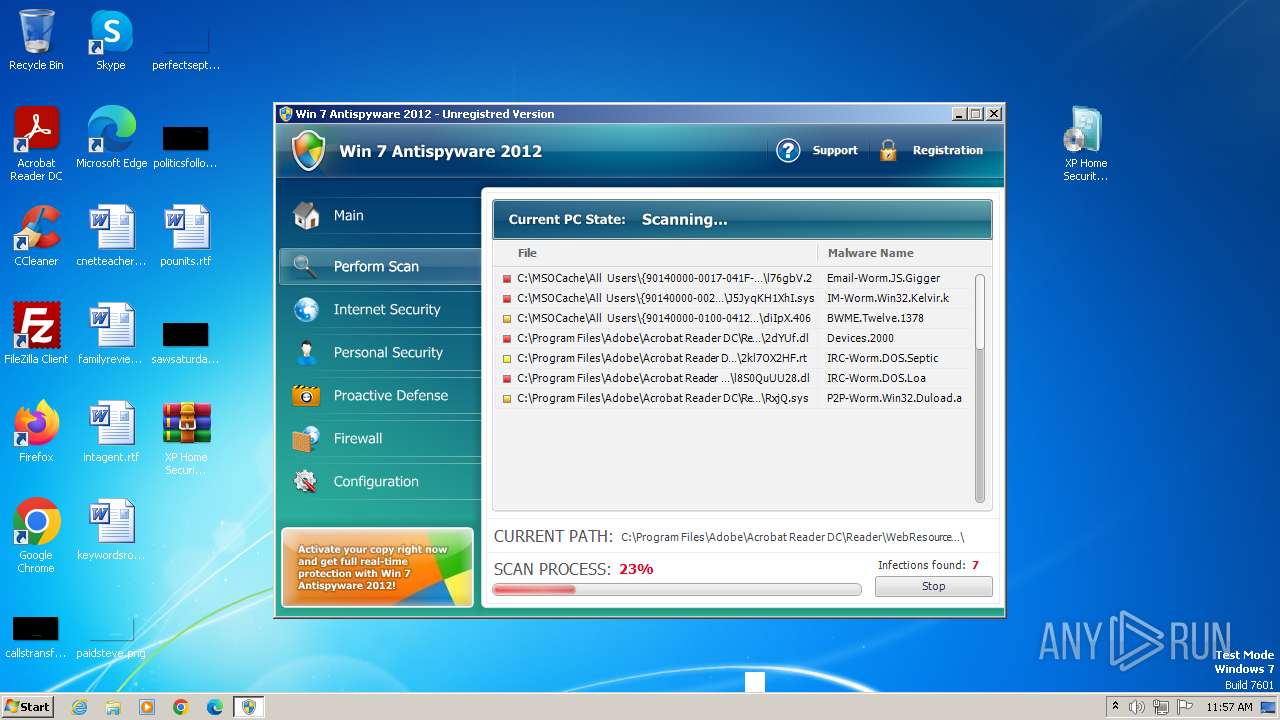
Task: Click the Main house icon
Action: pos(306,215)
